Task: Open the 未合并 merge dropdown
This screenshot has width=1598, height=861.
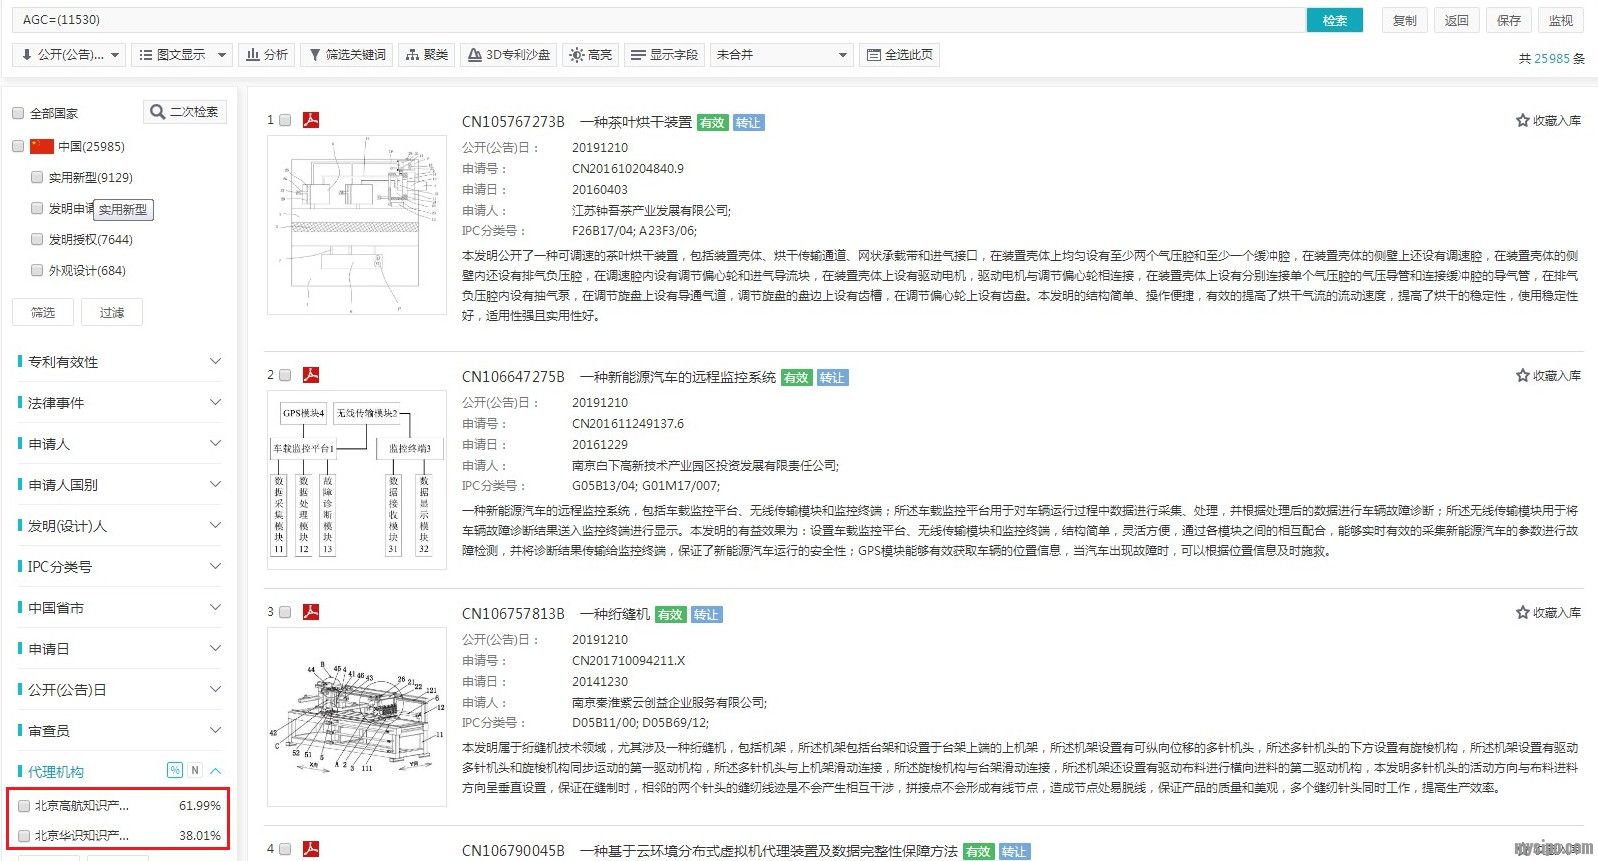Action: (x=781, y=55)
